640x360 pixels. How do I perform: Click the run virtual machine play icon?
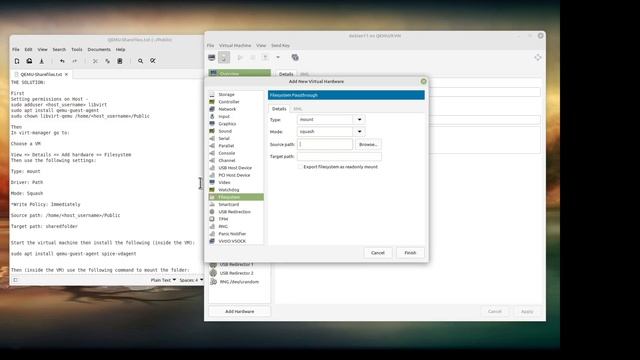(x=240, y=58)
